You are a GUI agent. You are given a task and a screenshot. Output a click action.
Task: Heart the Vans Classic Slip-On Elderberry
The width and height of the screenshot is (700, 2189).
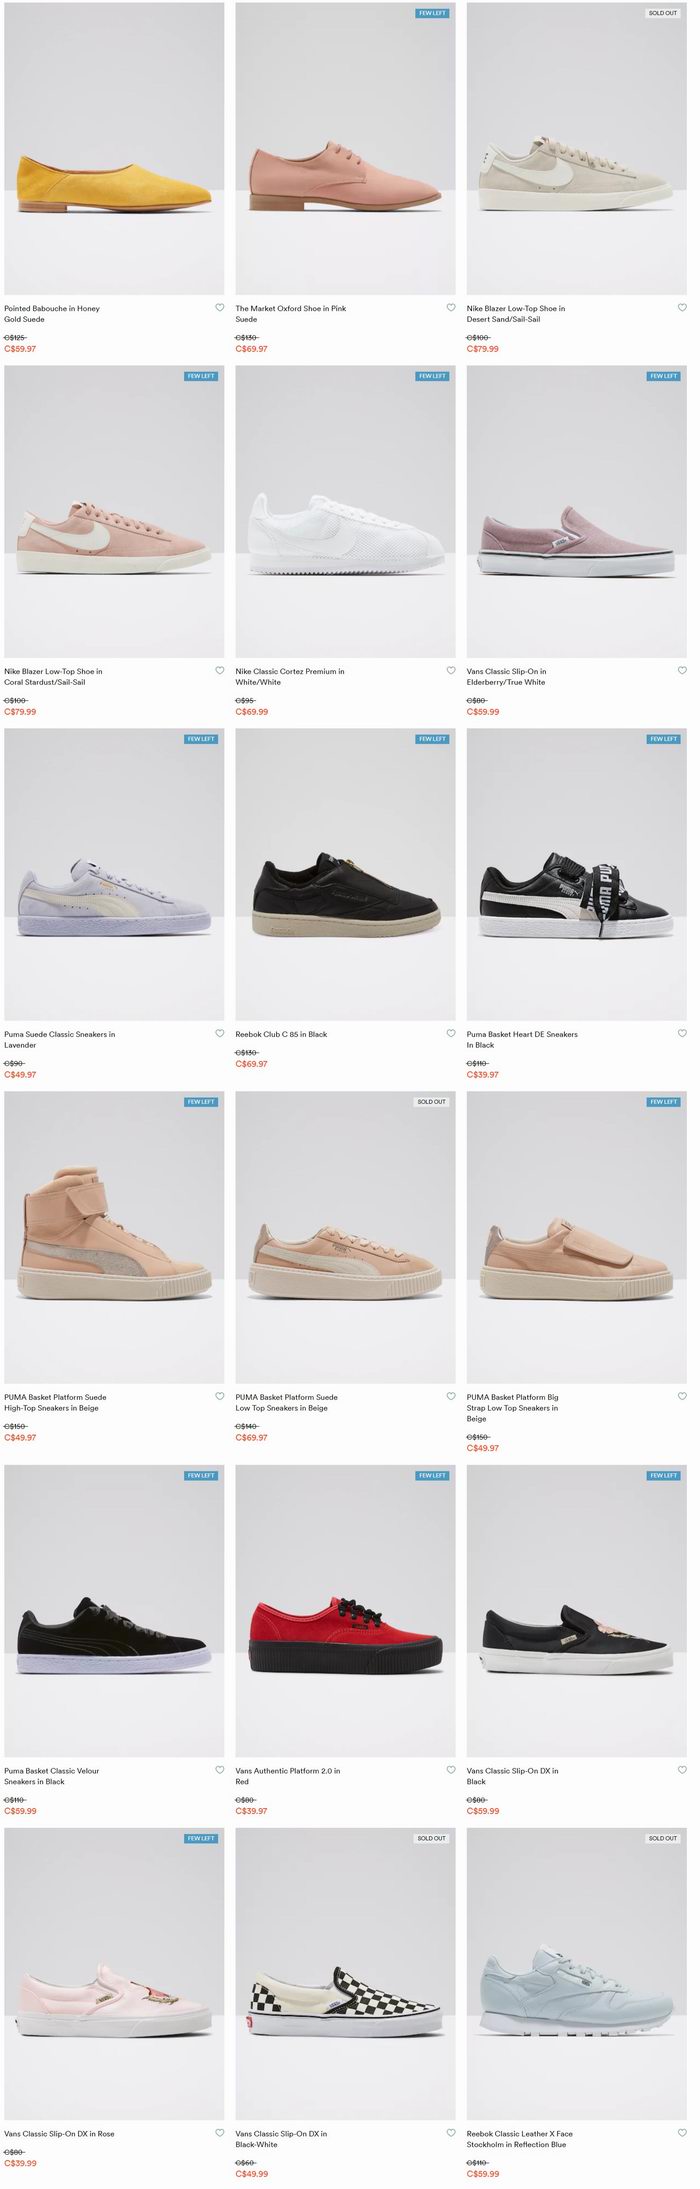point(683,671)
